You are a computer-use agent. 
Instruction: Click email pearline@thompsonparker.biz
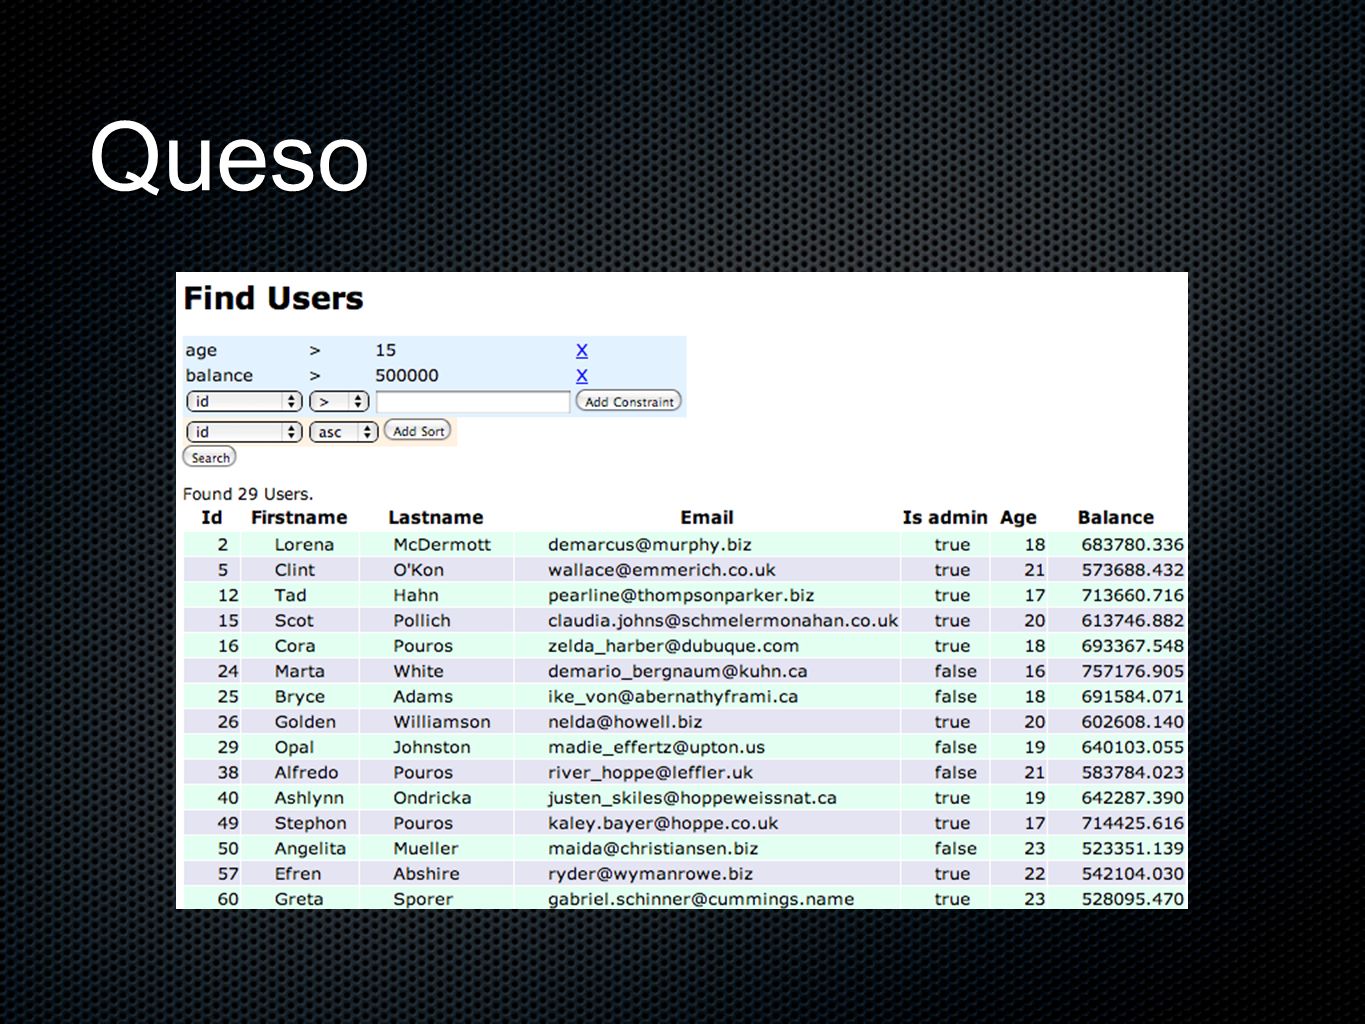click(x=680, y=595)
